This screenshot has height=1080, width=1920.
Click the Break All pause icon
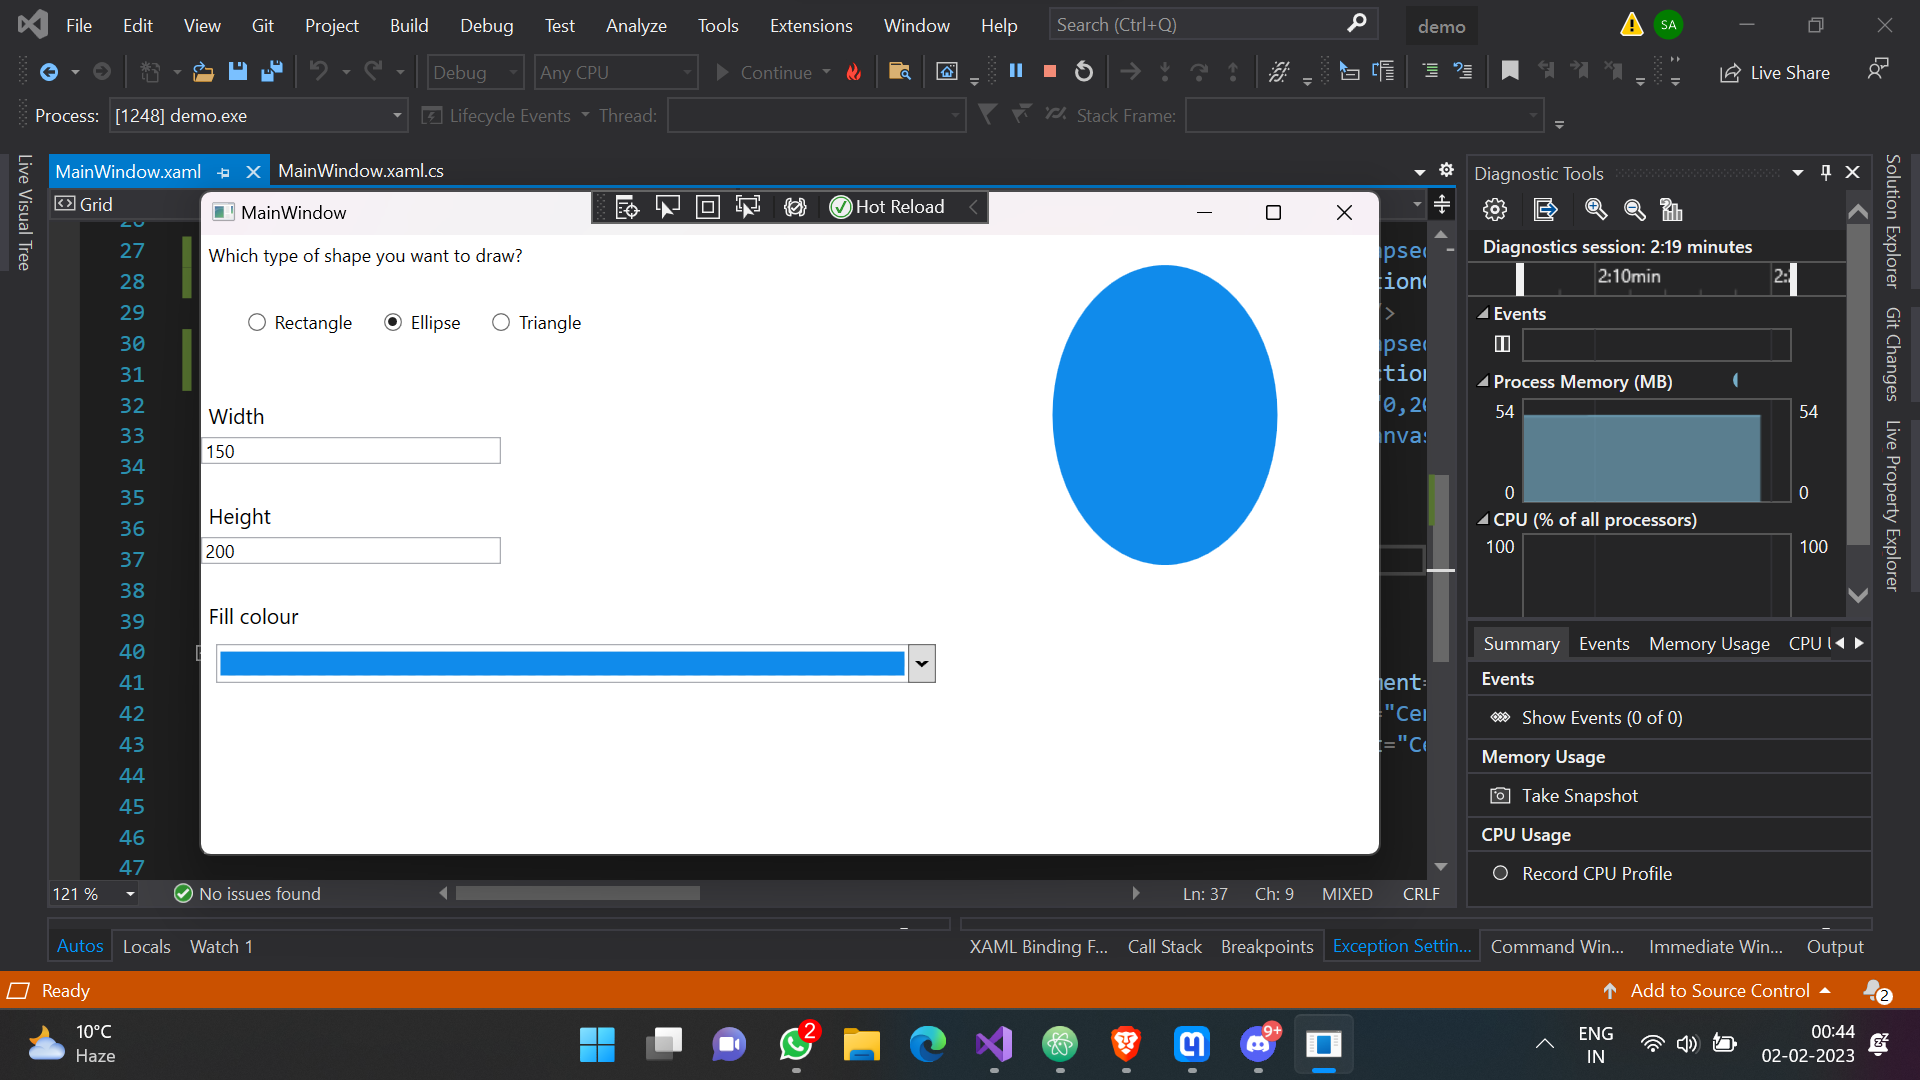point(1016,71)
